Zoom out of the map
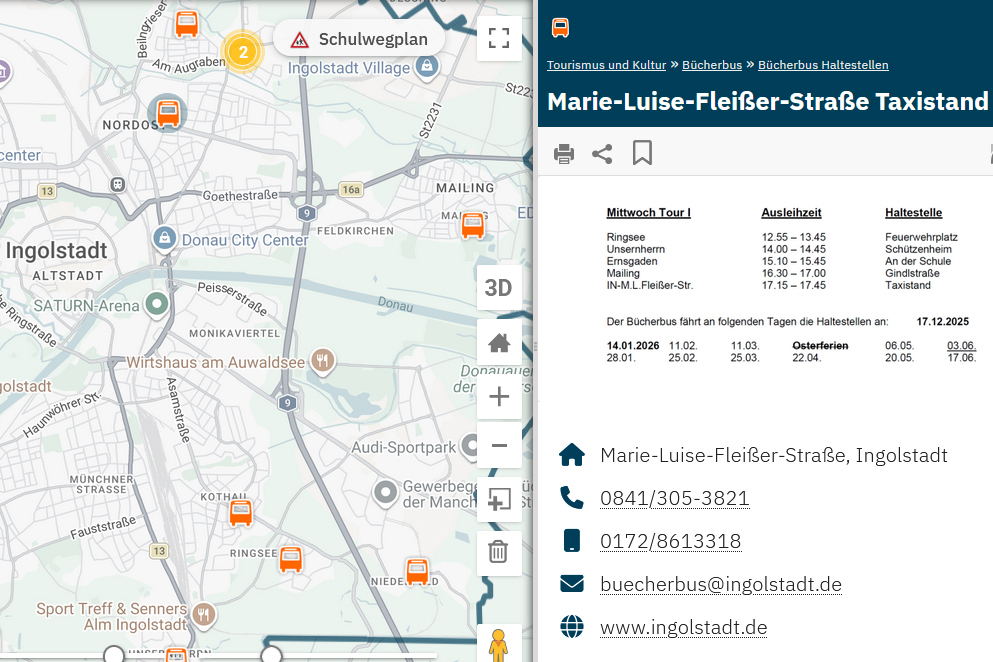This screenshot has height=662, width=993. tap(498, 445)
